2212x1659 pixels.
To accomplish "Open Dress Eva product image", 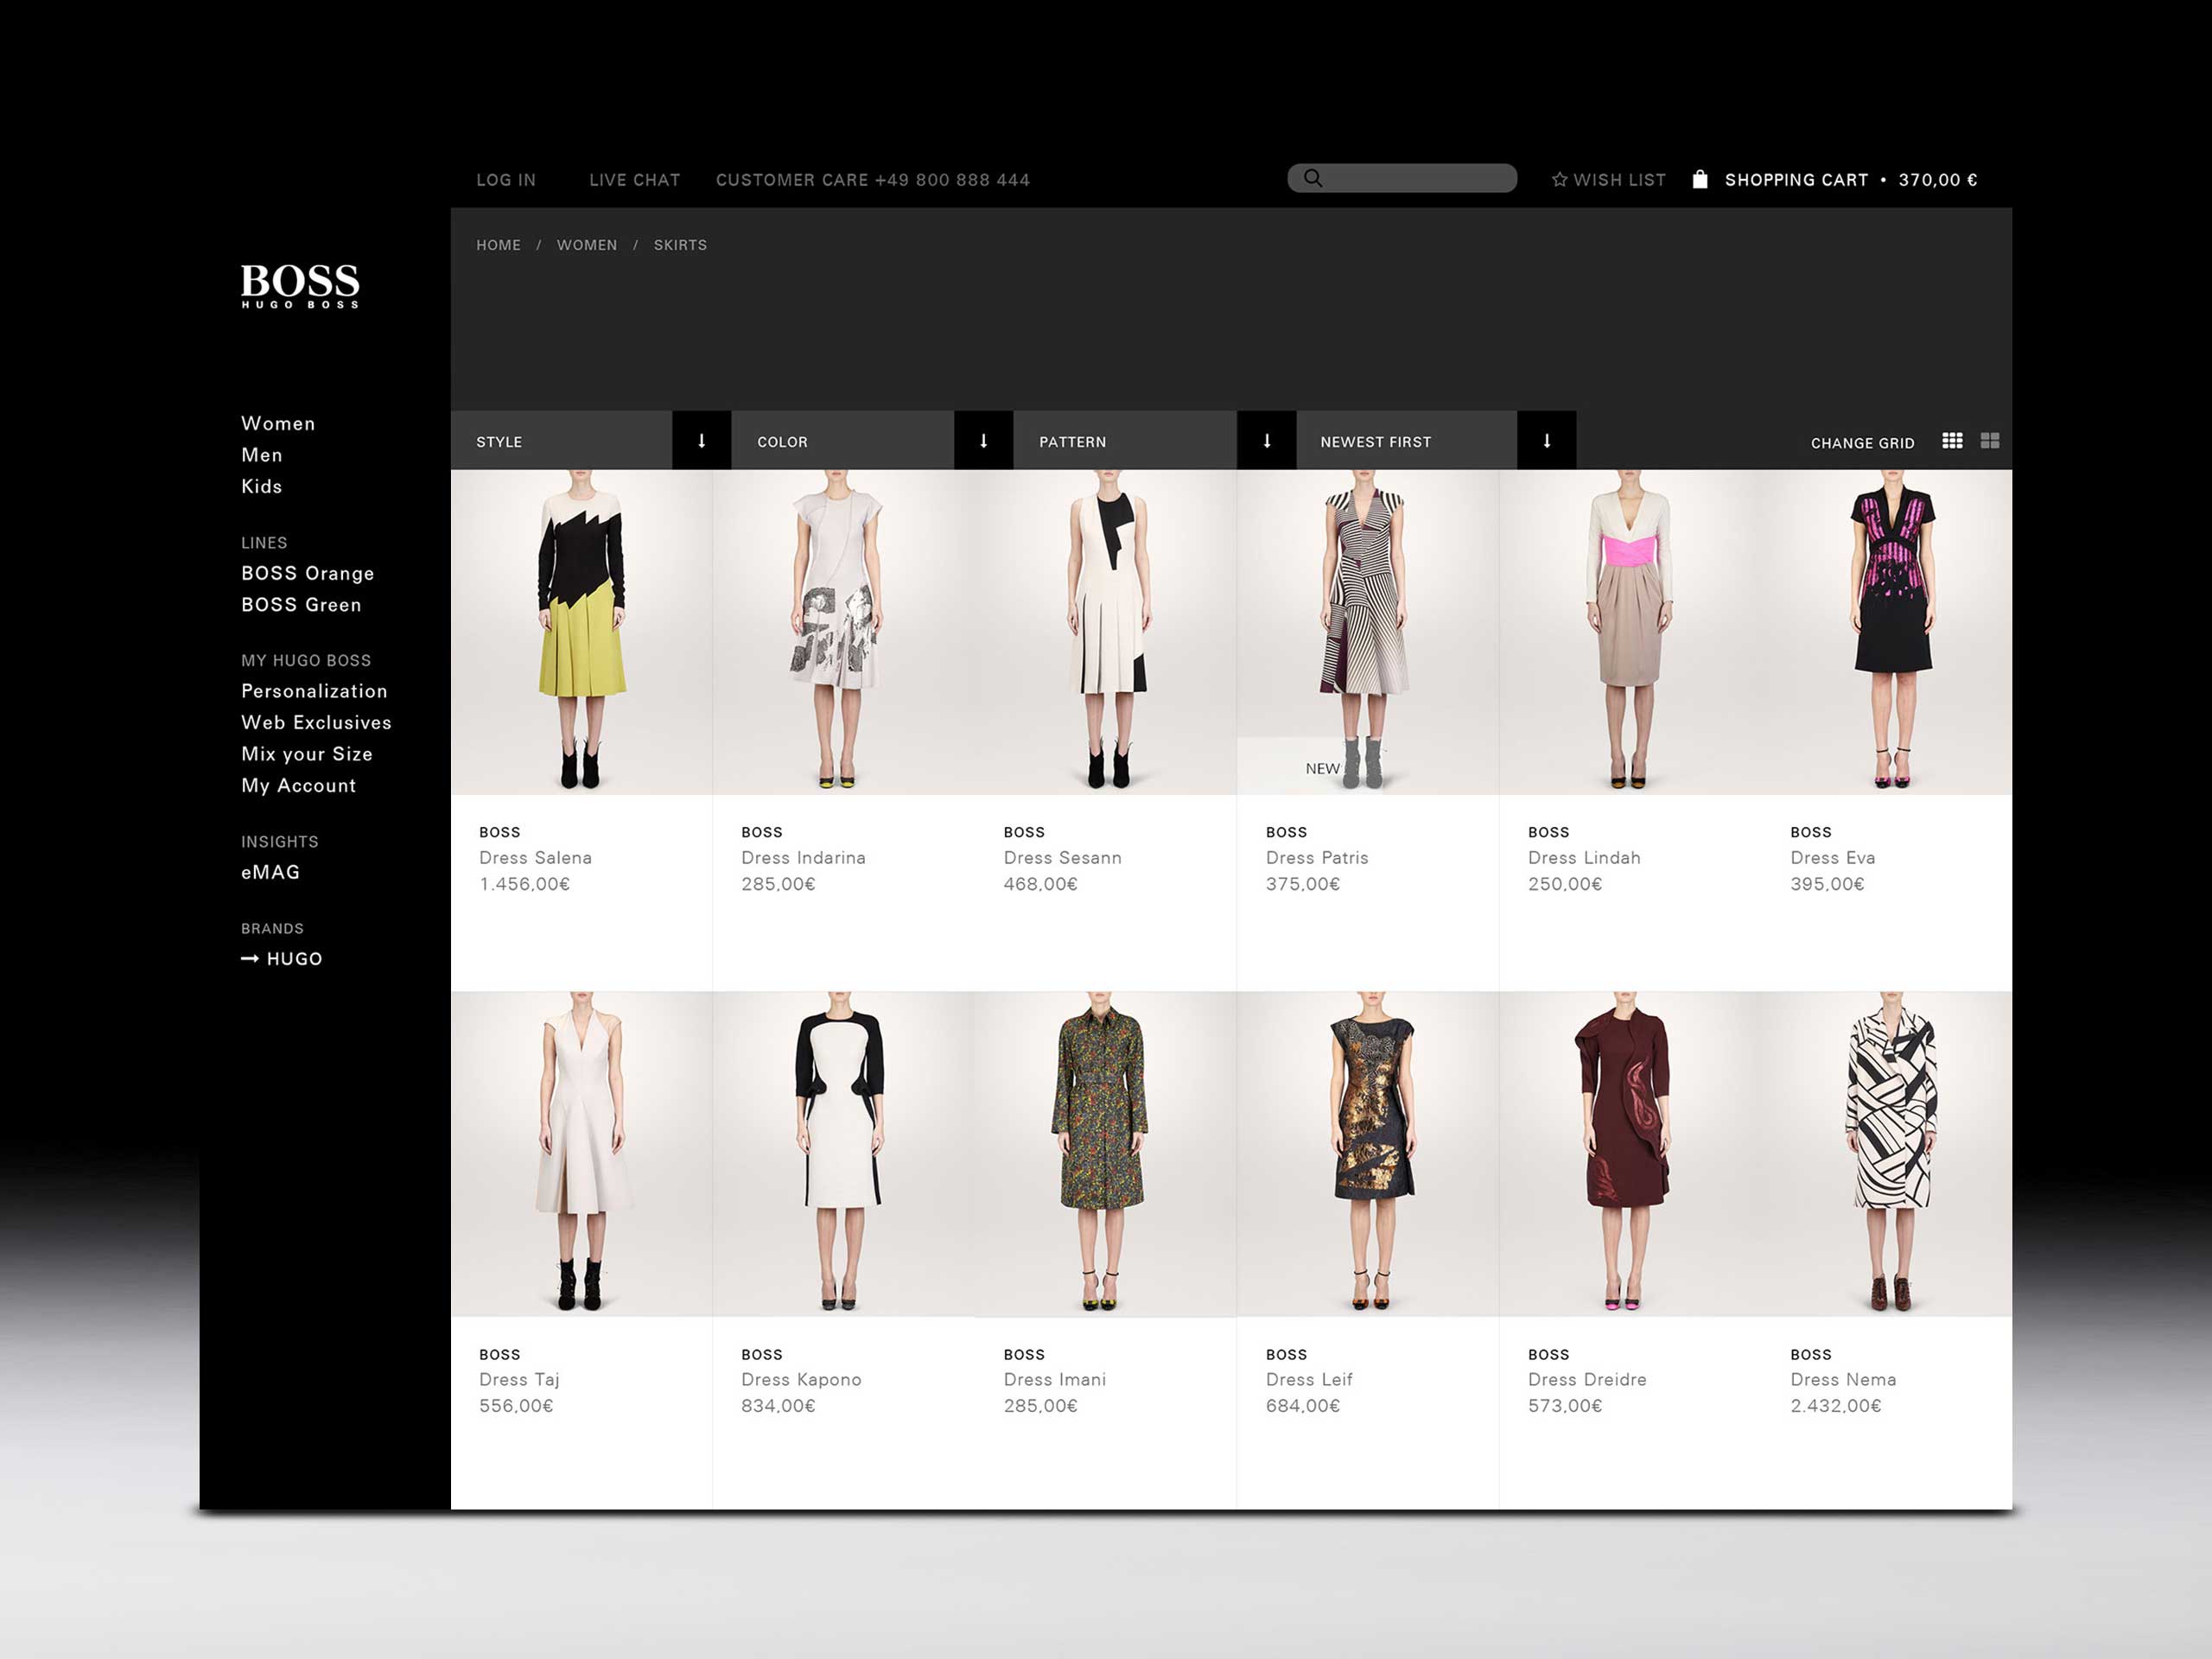I will click(x=1886, y=632).
